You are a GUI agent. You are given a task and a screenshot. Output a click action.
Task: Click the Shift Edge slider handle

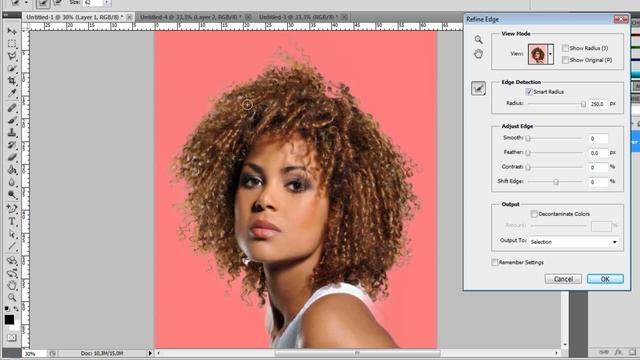(556, 182)
